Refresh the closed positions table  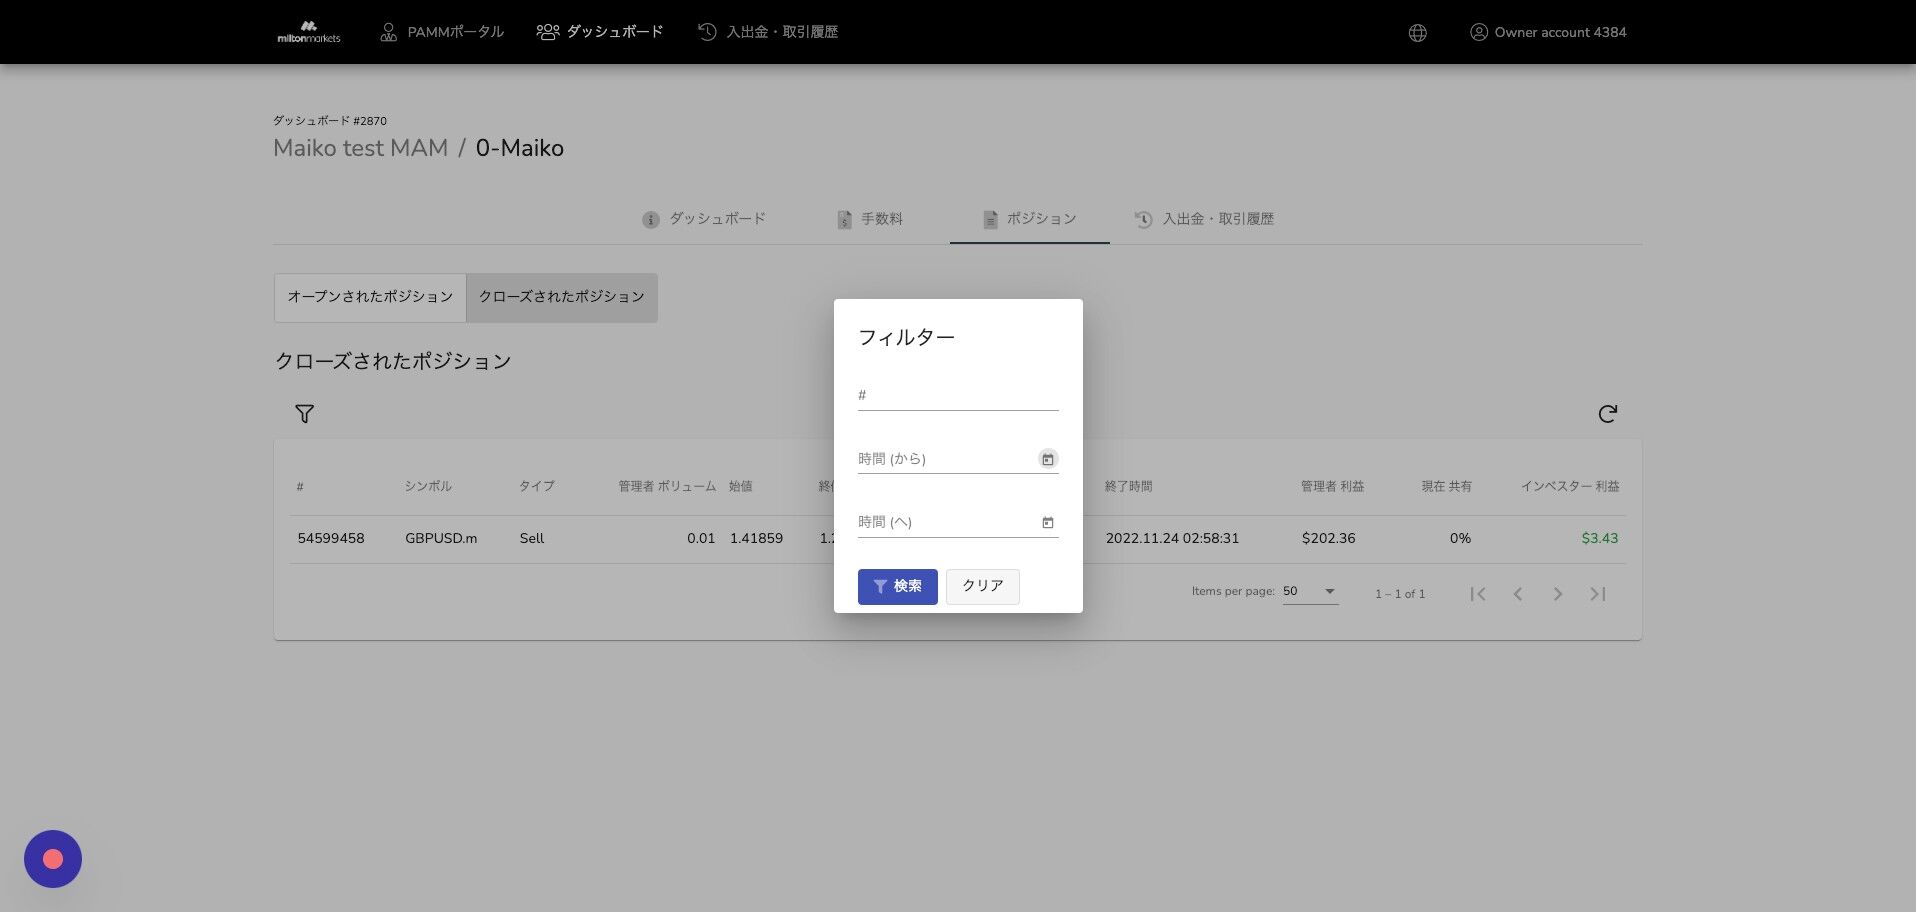click(x=1607, y=414)
